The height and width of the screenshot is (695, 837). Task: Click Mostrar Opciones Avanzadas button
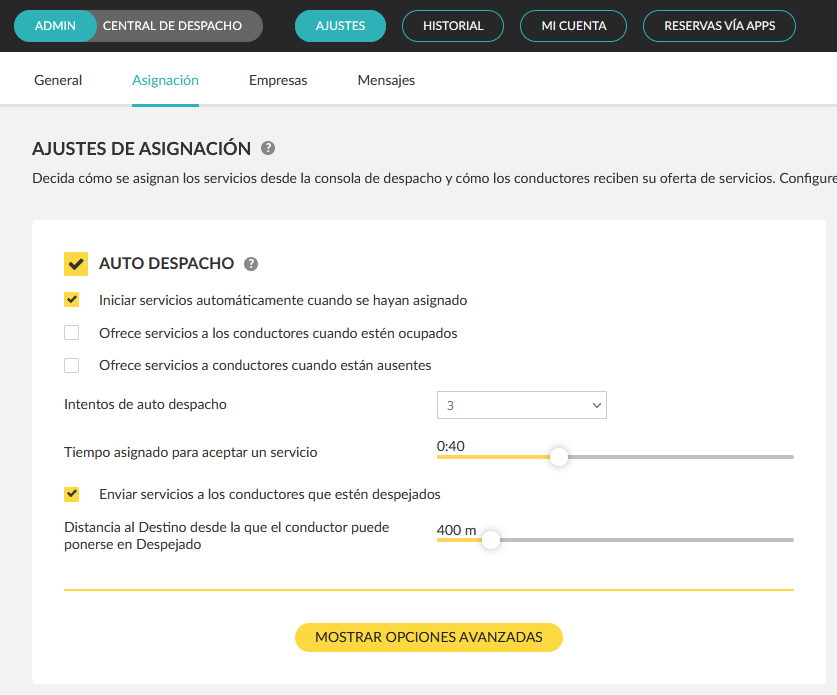pyautogui.click(x=429, y=637)
